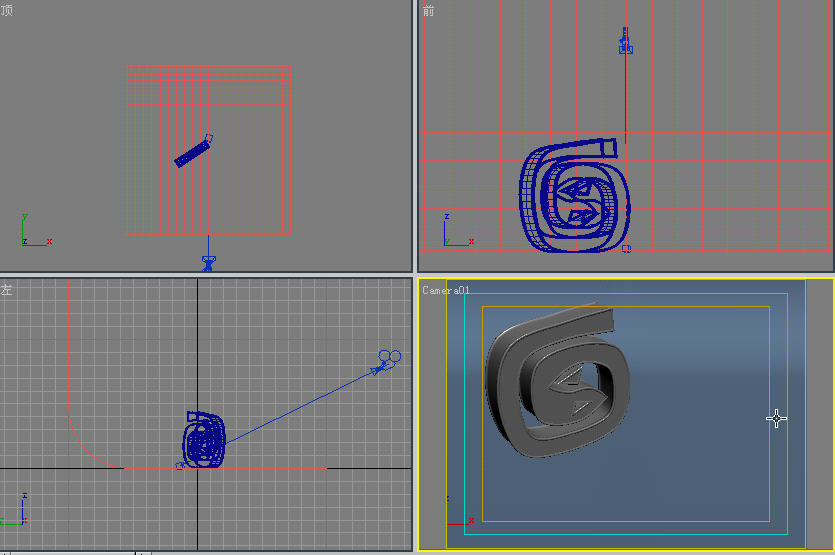Image resolution: width=835 pixels, height=555 pixels.
Task: Select the camera icon in Top viewport
Action: (208, 262)
